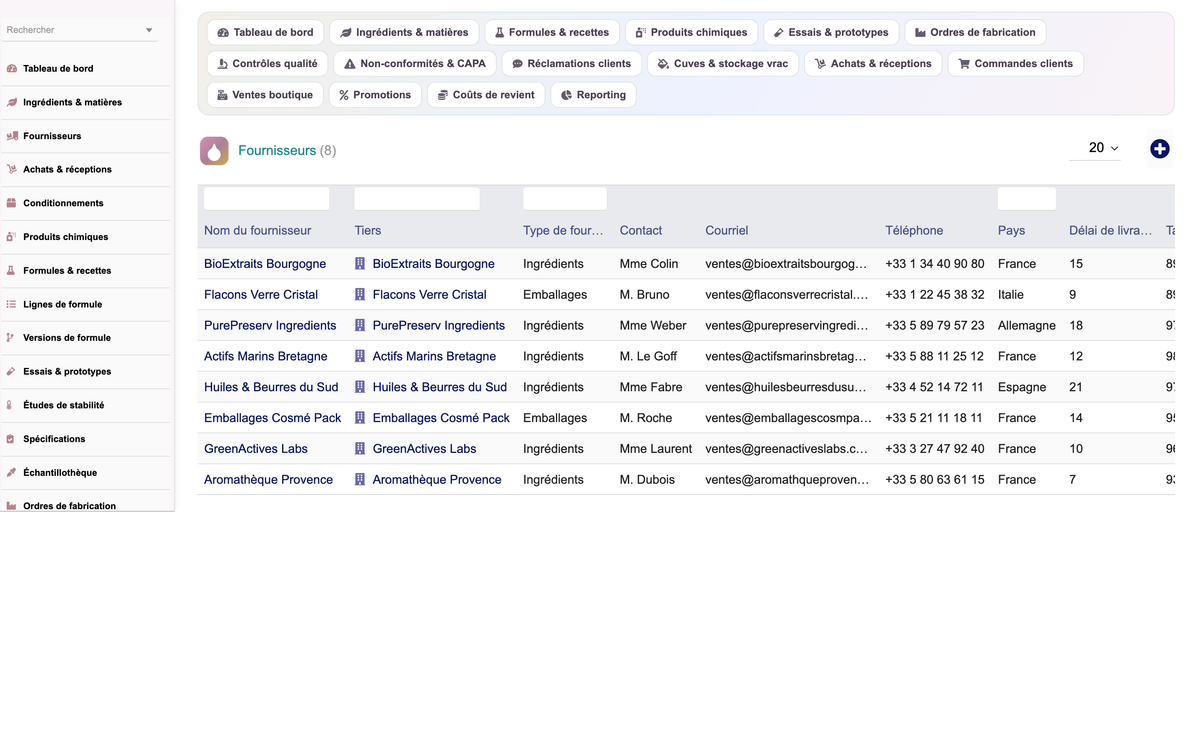The height and width of the screenshot is (750, 1200).
Task: Click the building icon next to Tiers Emballages Cosmé Pack
Action: click(360, 418)
